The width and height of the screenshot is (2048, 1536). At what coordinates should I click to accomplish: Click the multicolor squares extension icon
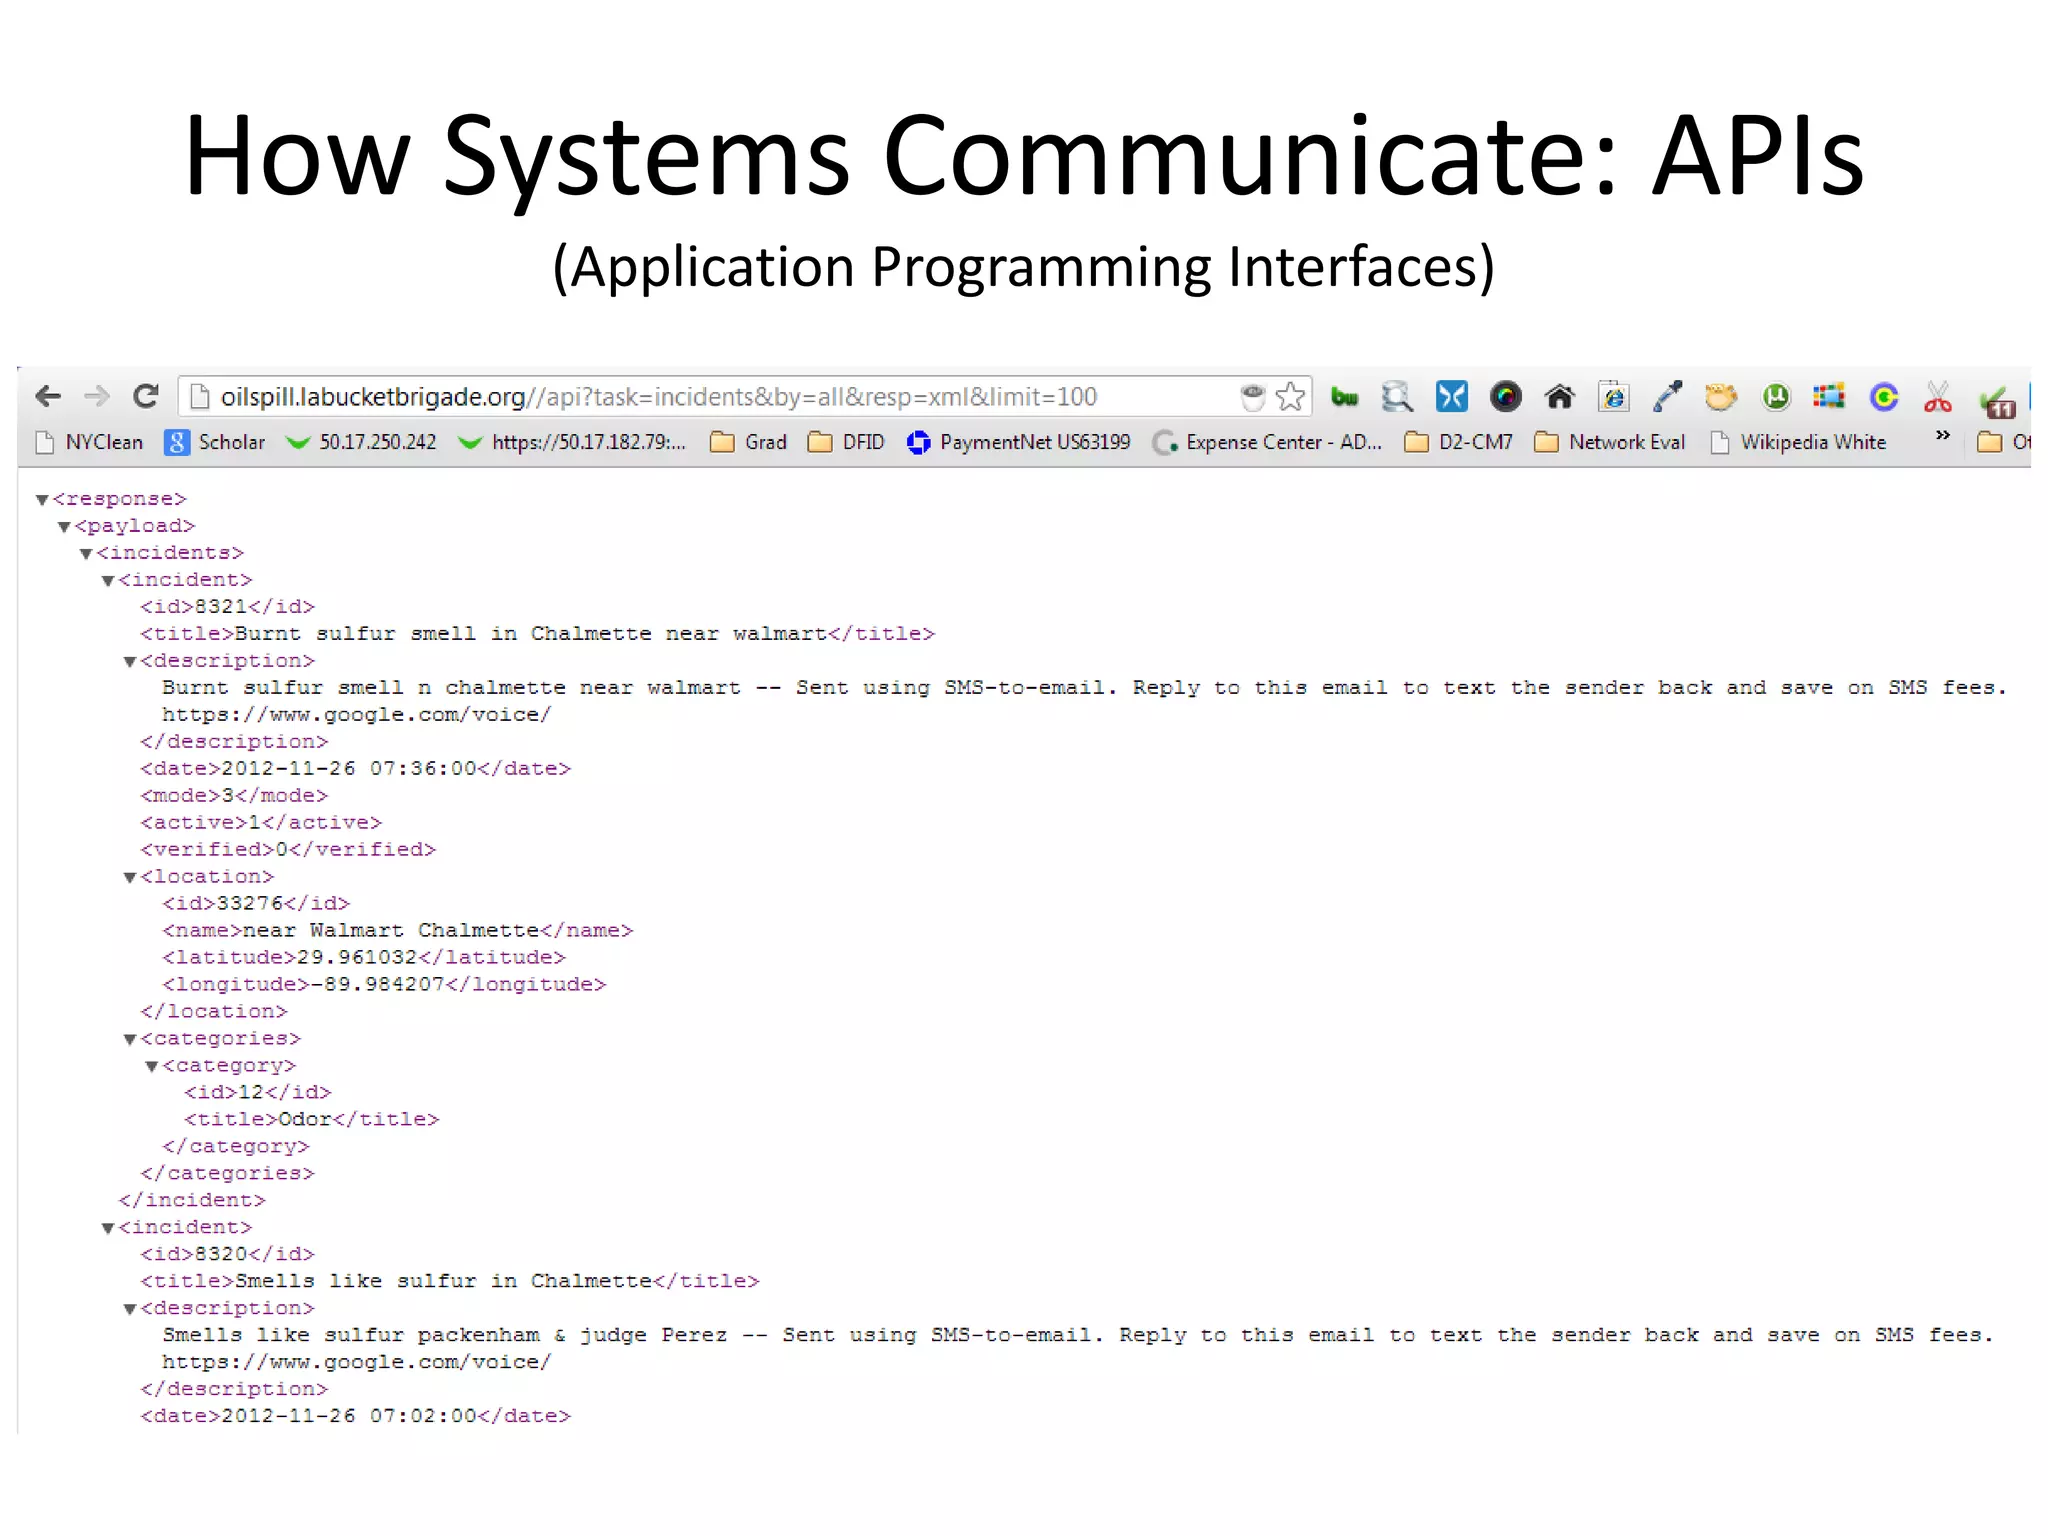(1829, 397)
